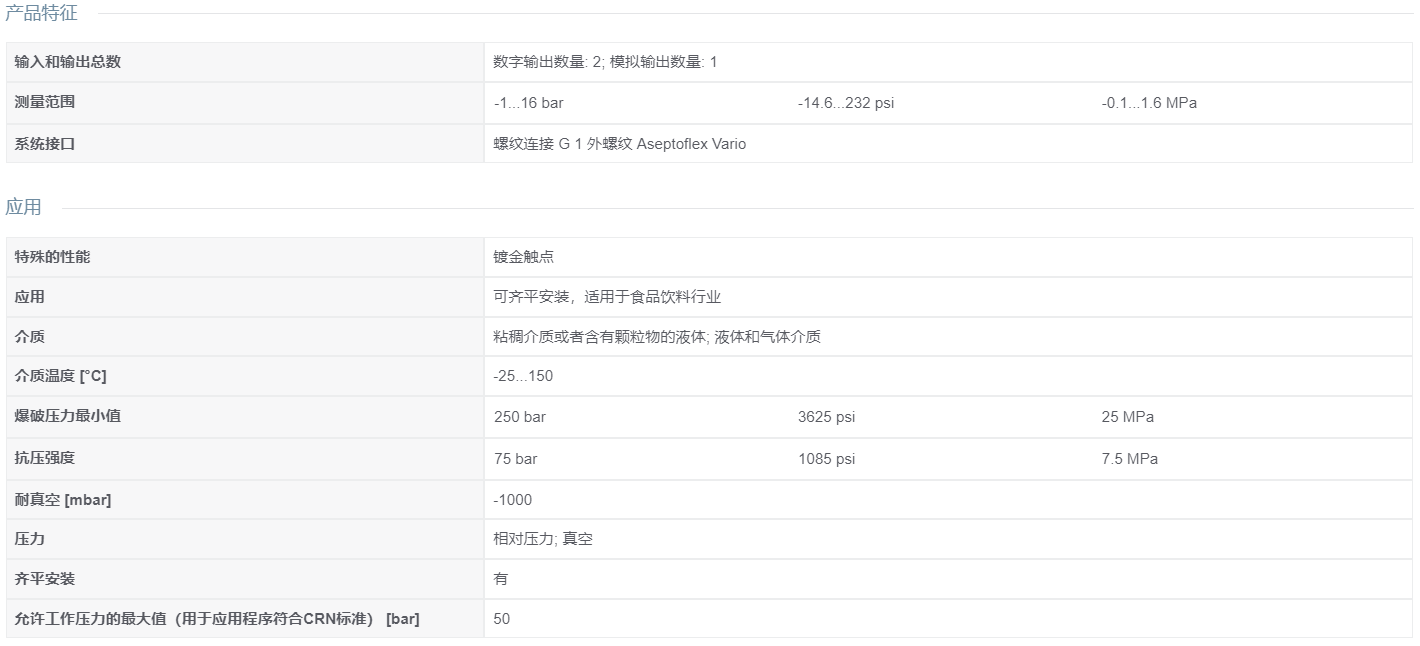Screen dimensions: 1420x646
Task: Click the 镀金触点 value
Action: click(x=524, y=257)
